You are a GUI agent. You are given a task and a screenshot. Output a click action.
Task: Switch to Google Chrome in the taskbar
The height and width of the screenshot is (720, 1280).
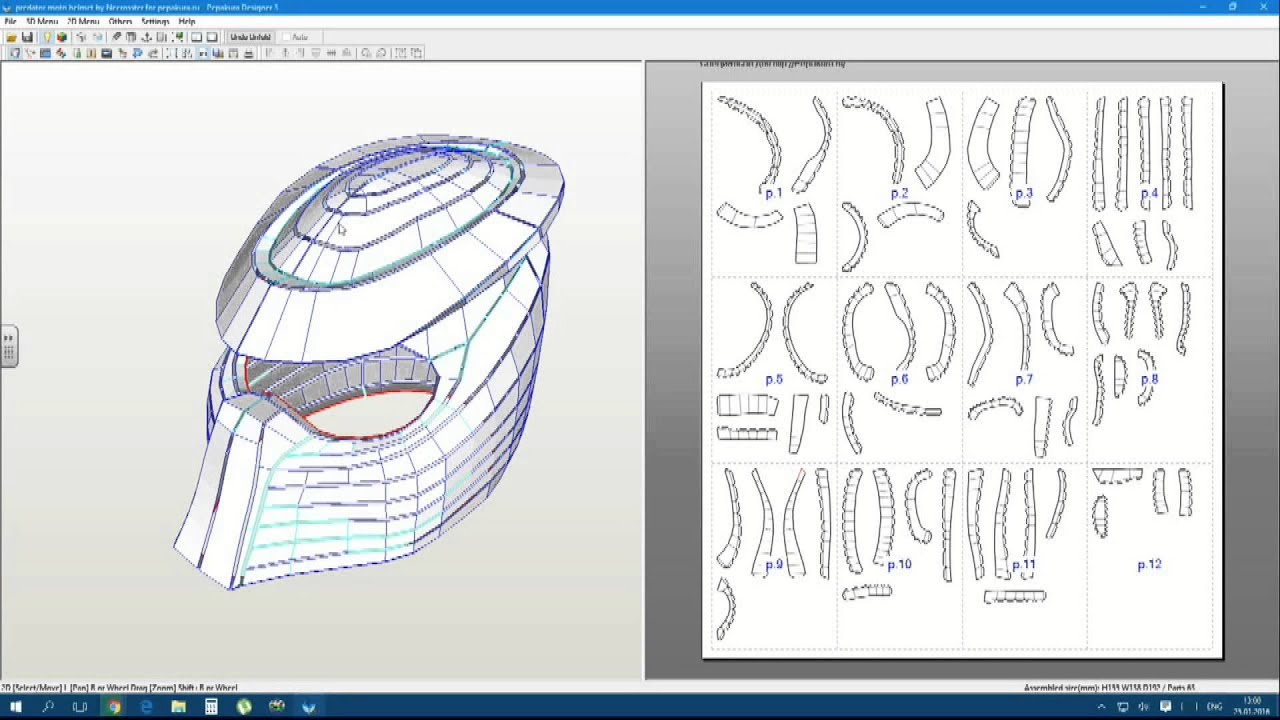click(114, 707)
